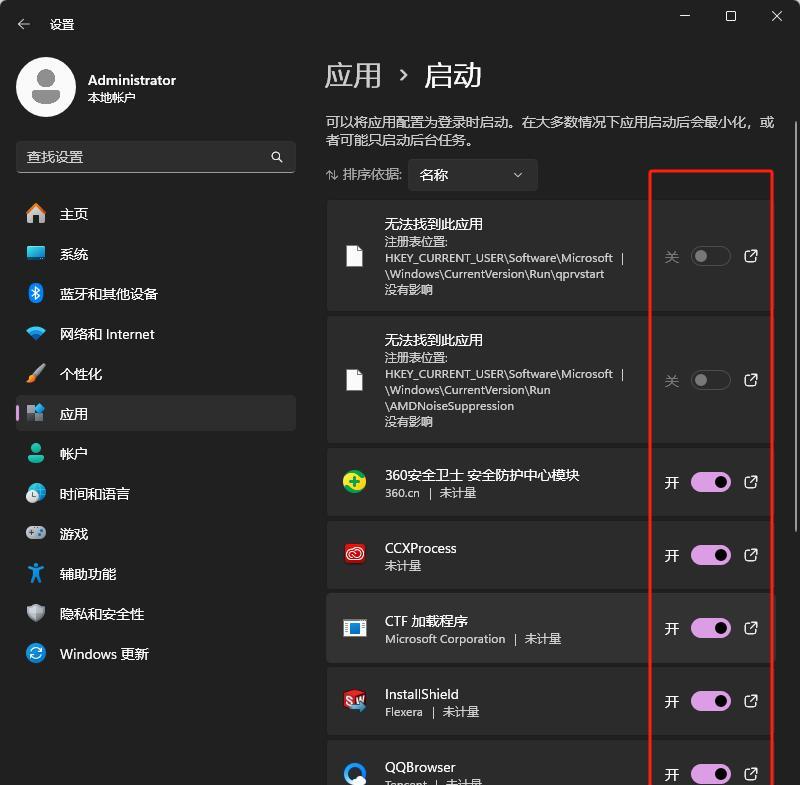Click the InstallShield app icon
Image resolution: width=800 pixels, height=785 pixels.
pos(354,701)
